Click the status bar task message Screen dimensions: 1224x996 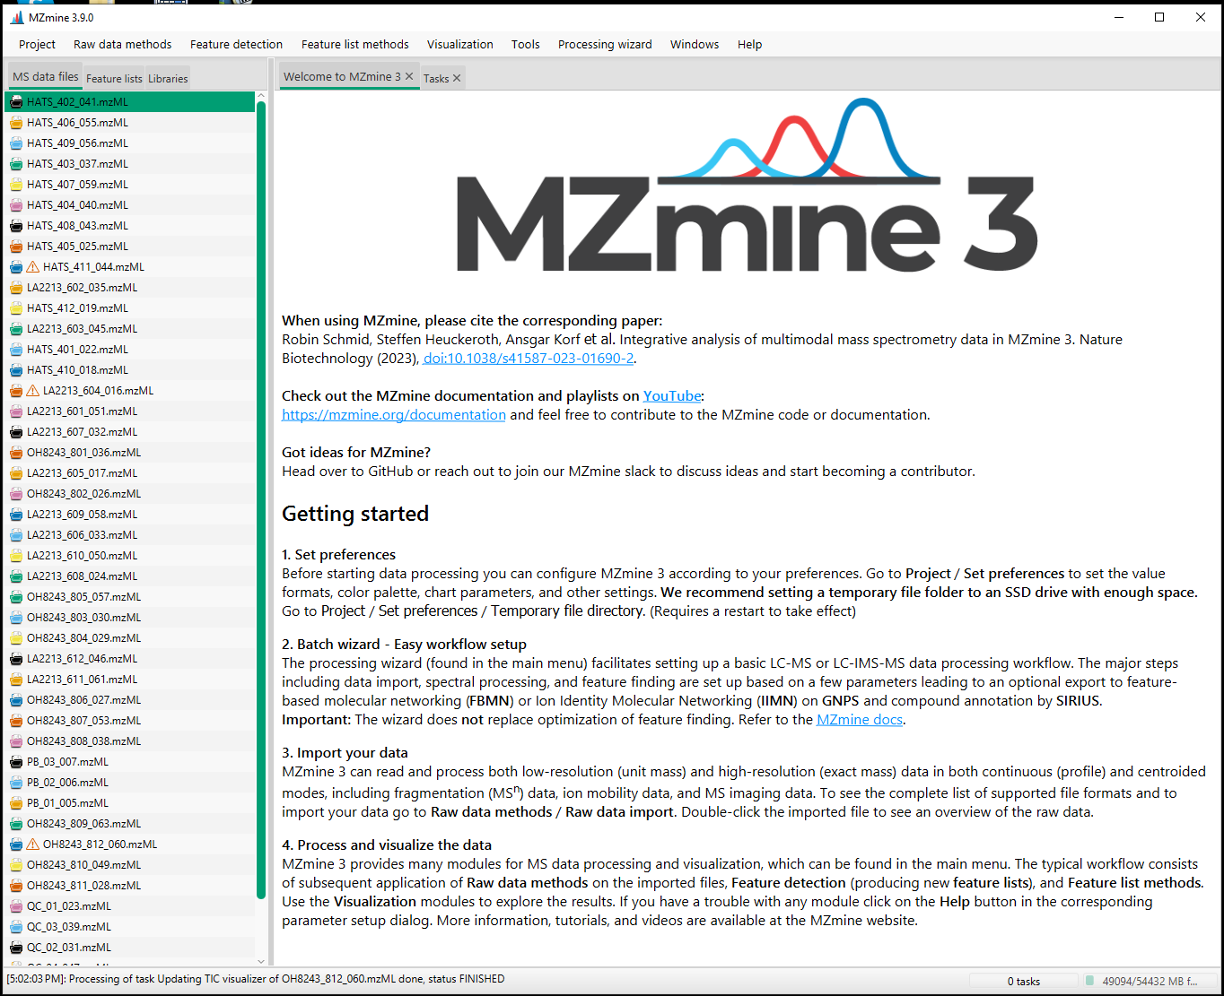click(256, 979)
